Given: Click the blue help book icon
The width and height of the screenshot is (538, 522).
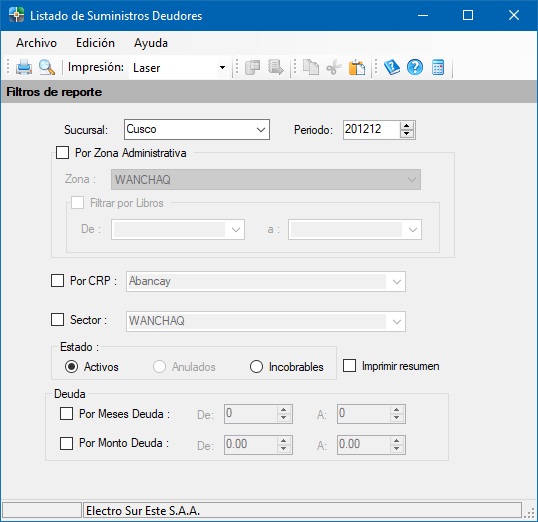Looking at the screenshot, I should click(392, 67).
